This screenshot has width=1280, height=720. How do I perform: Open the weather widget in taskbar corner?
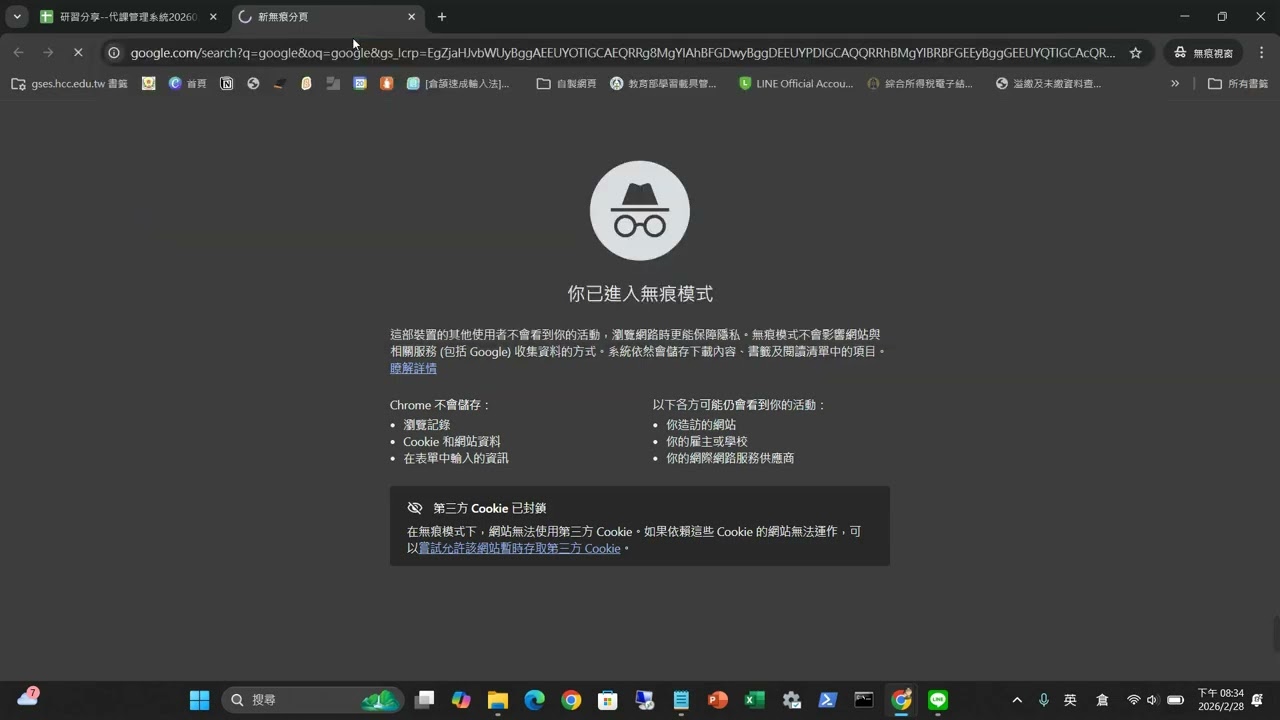[x=28, y=697]
